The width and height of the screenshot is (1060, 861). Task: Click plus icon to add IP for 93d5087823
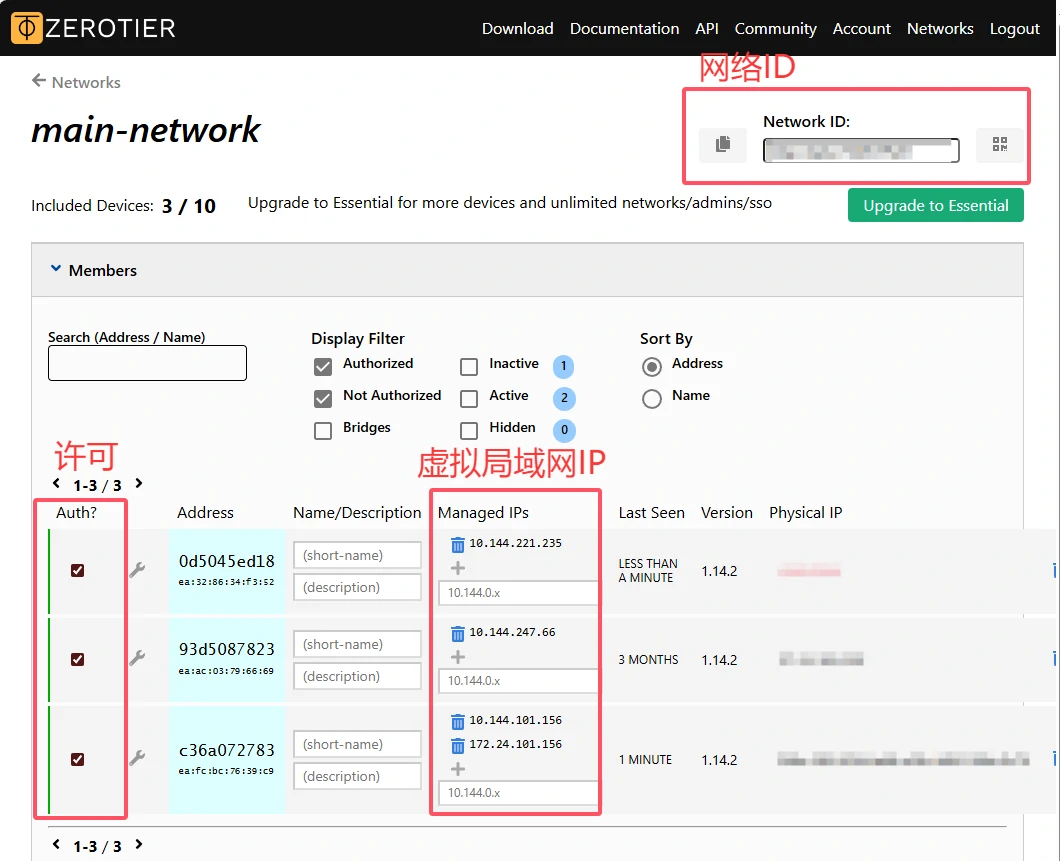coord(458,657)
